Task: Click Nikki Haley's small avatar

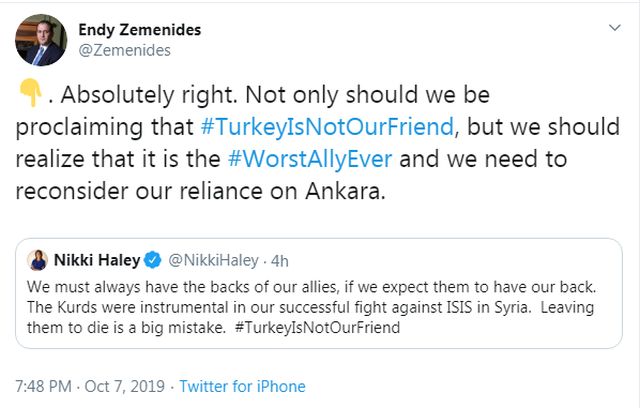Action: point(41,260)
